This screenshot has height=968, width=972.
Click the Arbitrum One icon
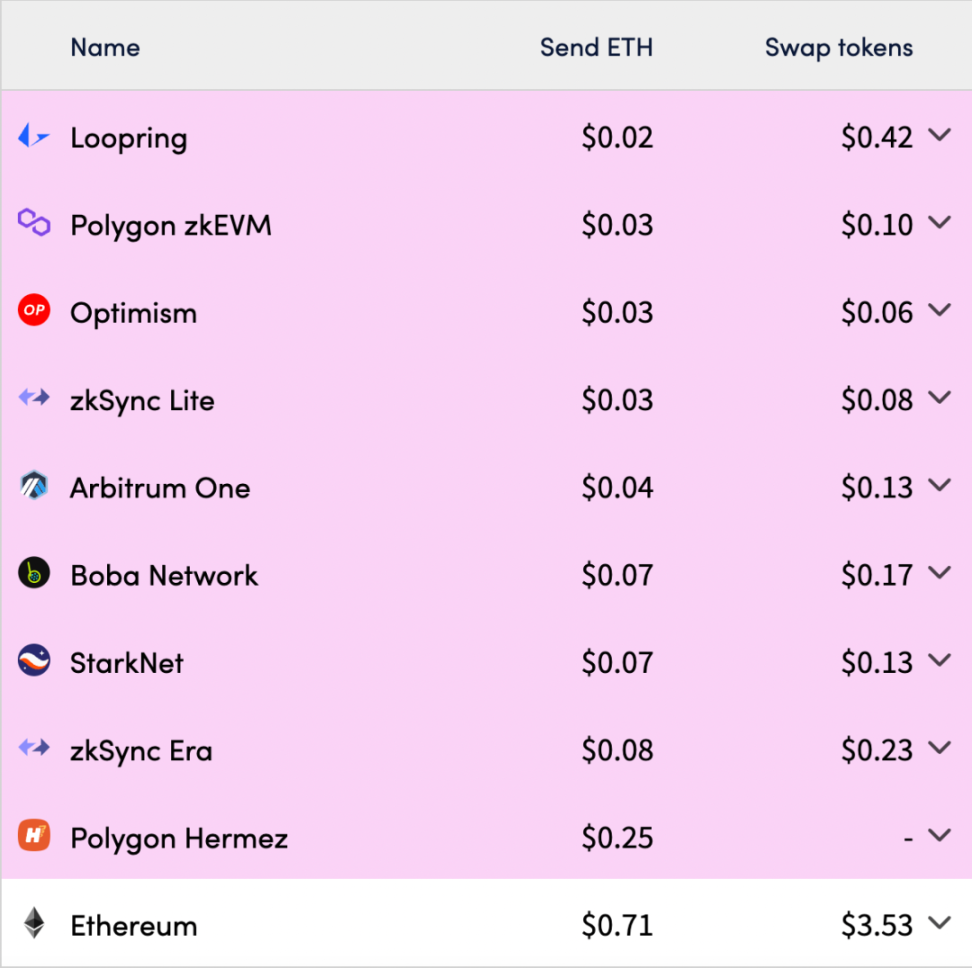click(x=33, y=485)
